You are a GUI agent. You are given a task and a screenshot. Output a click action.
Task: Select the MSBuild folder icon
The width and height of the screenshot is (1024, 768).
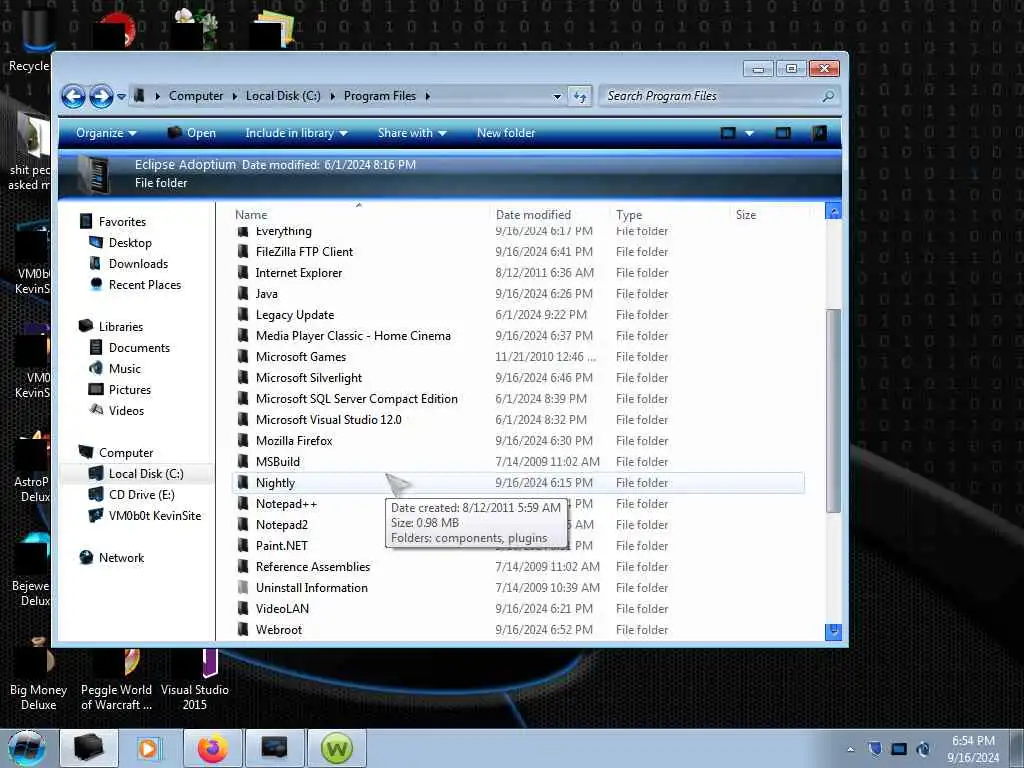click(243, 462)
